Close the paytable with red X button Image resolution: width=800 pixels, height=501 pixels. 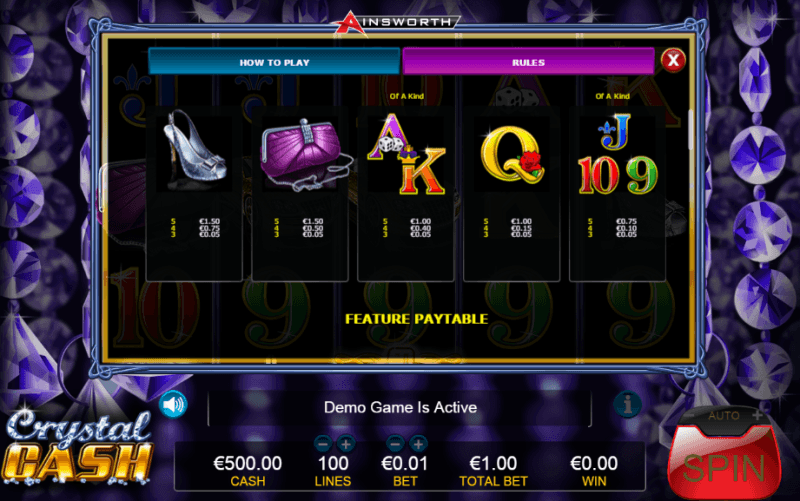coord(673,61)
